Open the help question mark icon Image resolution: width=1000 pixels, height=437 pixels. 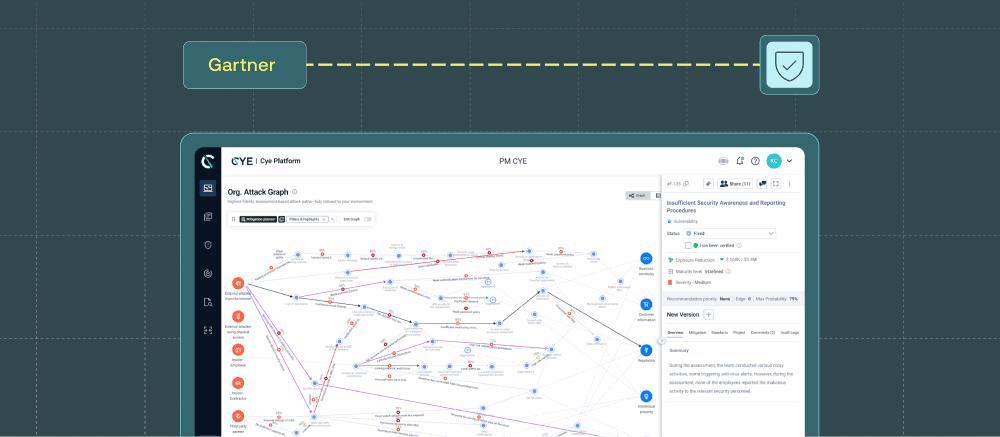pos(755,161)
